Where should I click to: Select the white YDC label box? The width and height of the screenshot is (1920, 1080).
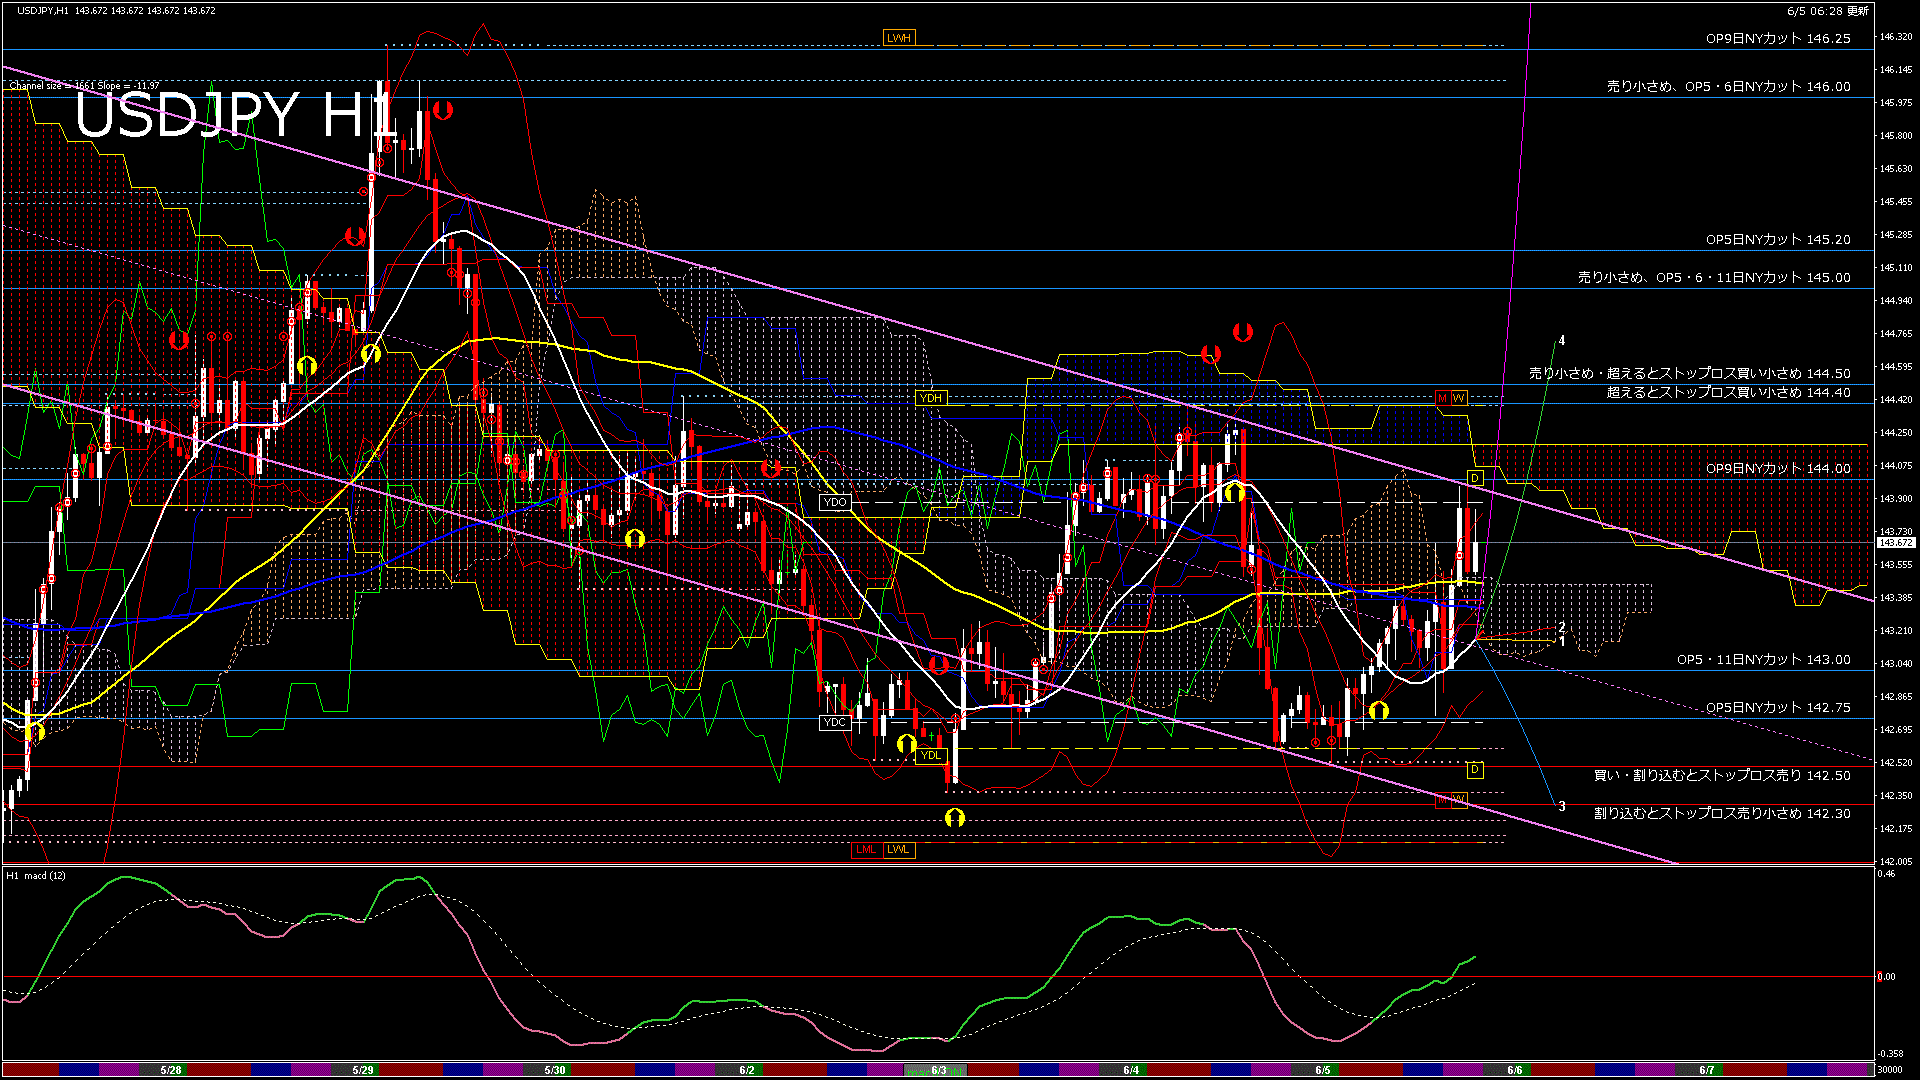point(834,722)
